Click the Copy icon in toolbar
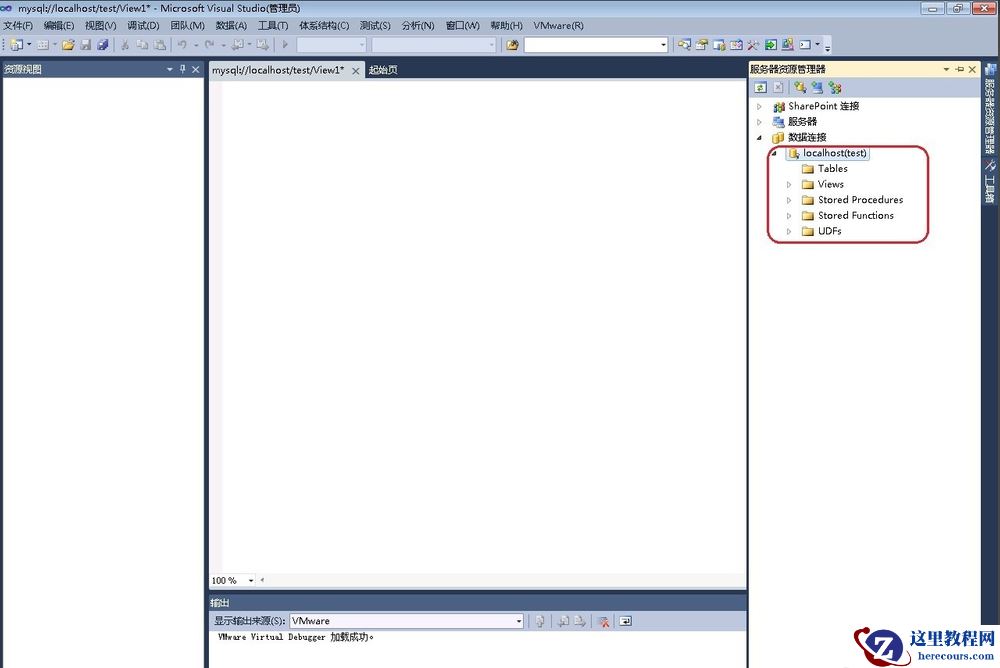The height and width of the screenshot is (668, 1000). (142, 45)
